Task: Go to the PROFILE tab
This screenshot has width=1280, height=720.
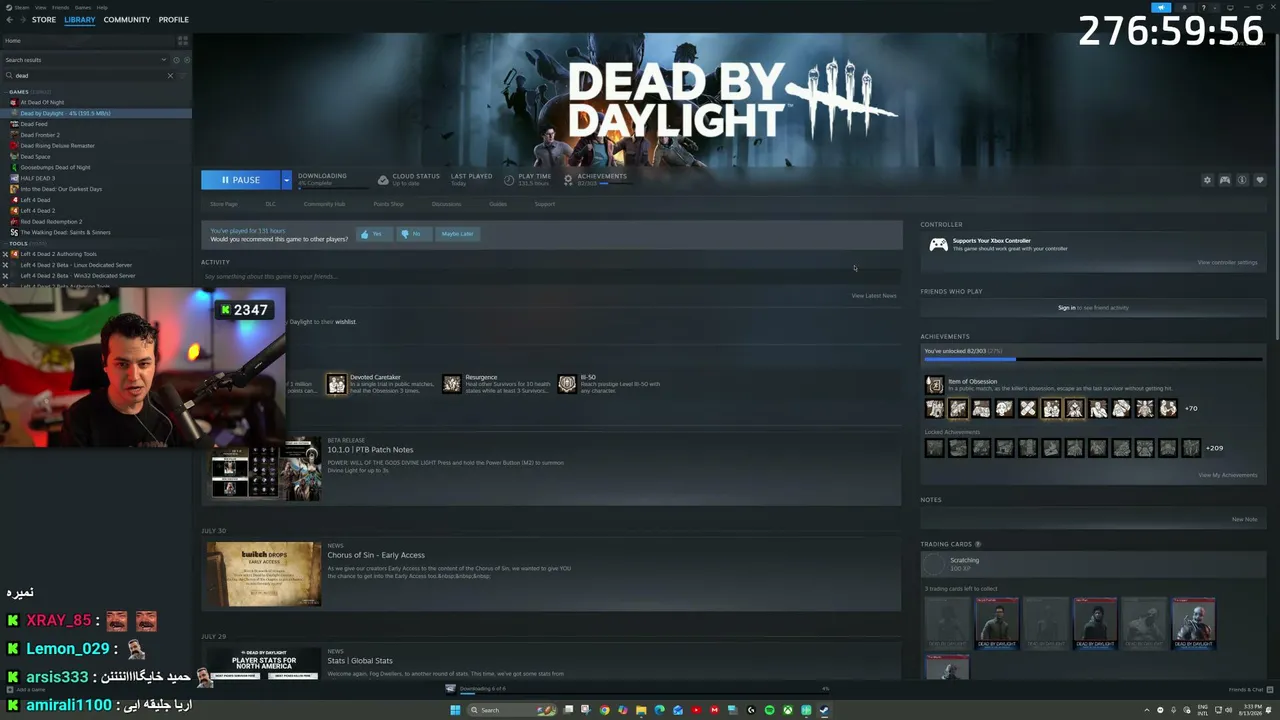Action: (x=173, y=20)
